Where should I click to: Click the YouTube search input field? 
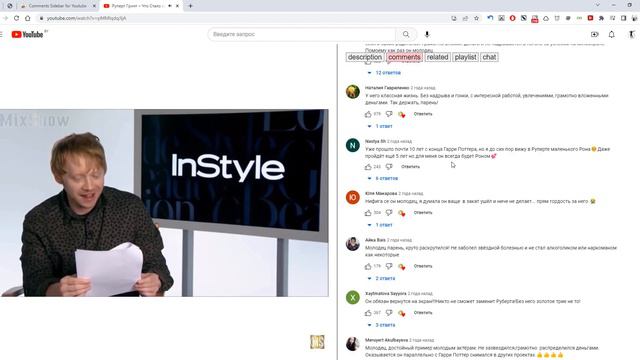point(302,35)
